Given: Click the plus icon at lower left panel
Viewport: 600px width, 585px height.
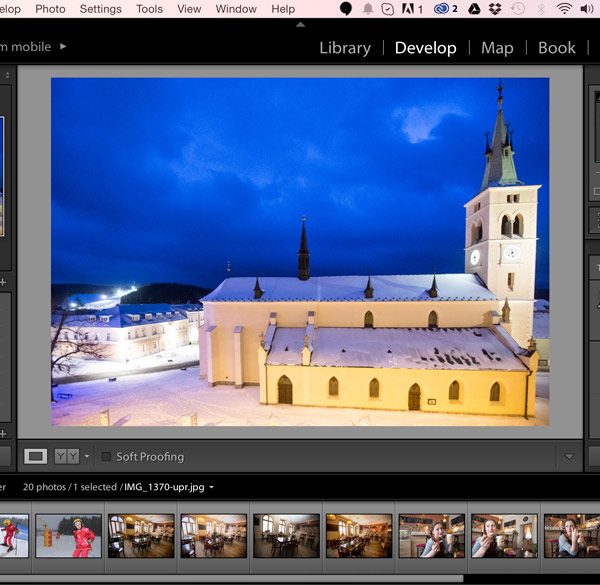Looking at the screenshot, I should (x=3, y=433).
